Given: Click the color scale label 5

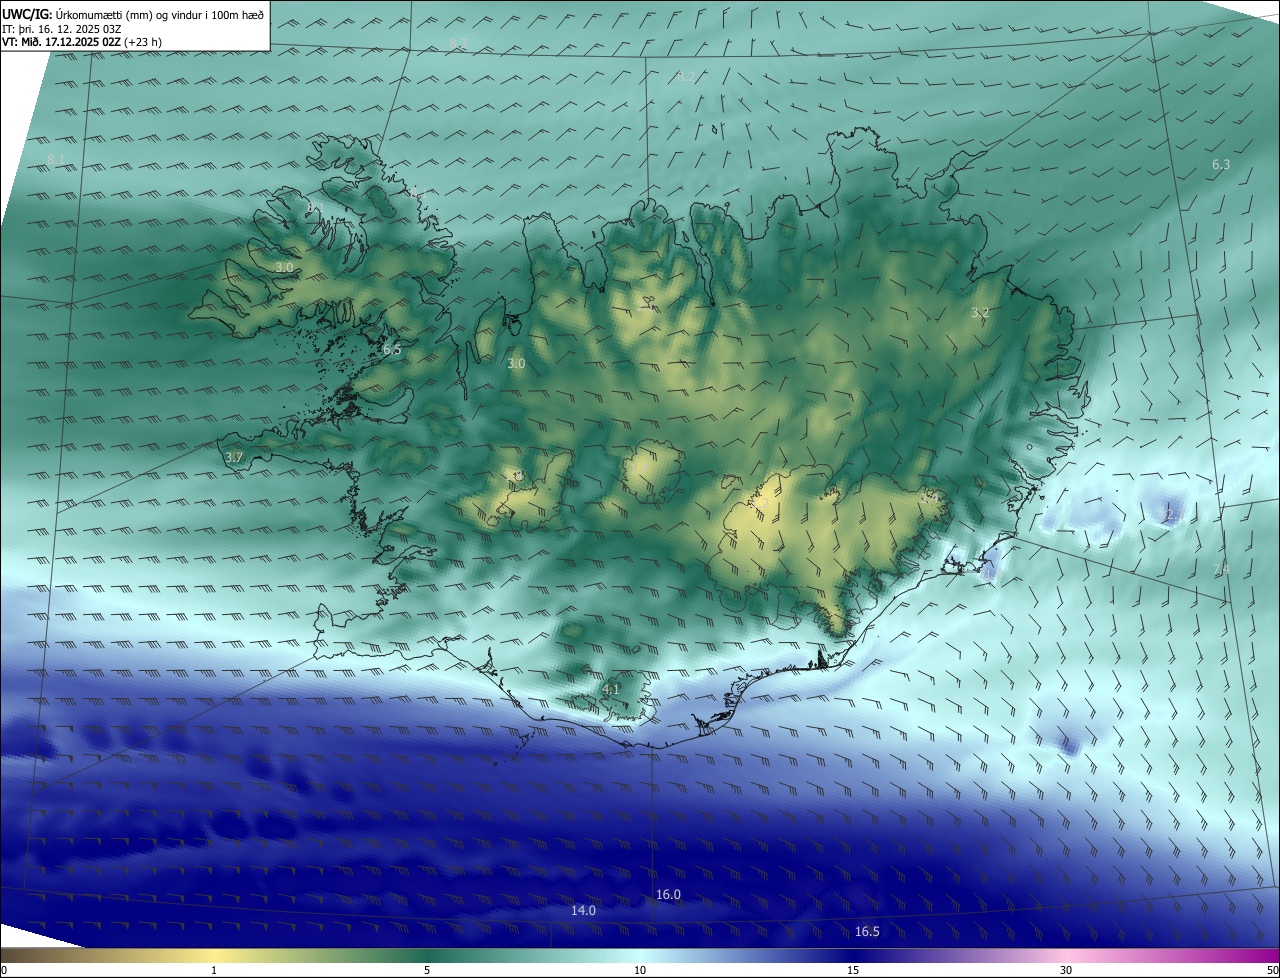Looking at the screenshot, I should (x=427, y=970).
